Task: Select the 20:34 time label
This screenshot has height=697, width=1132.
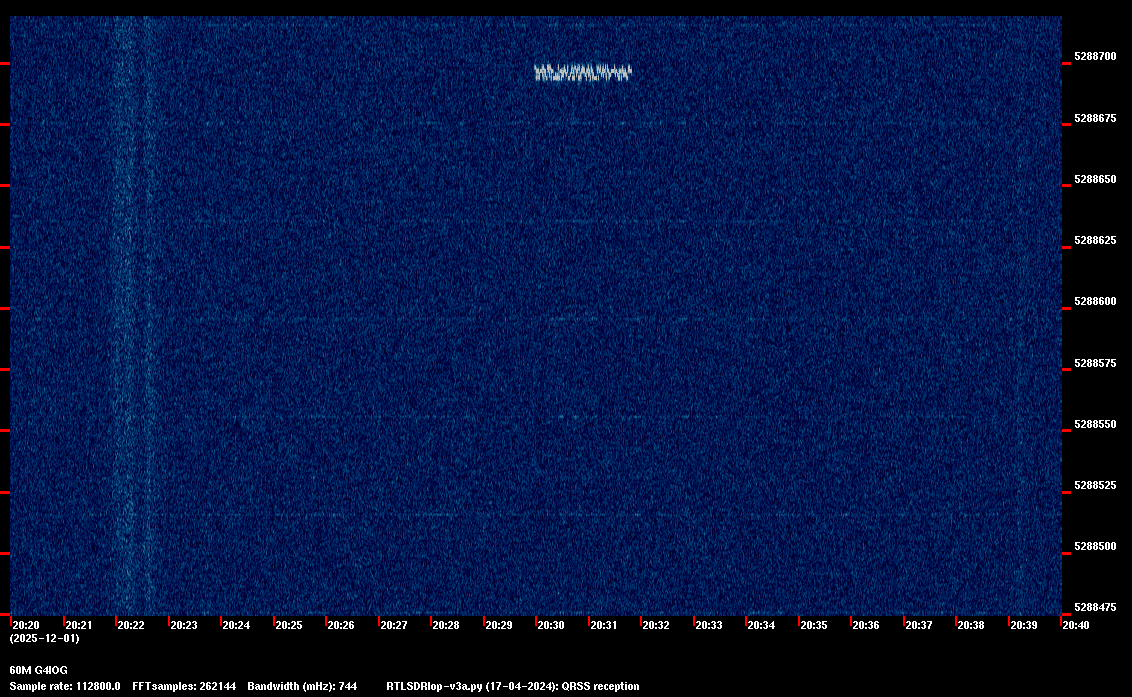Action: (x=761, y=625)
